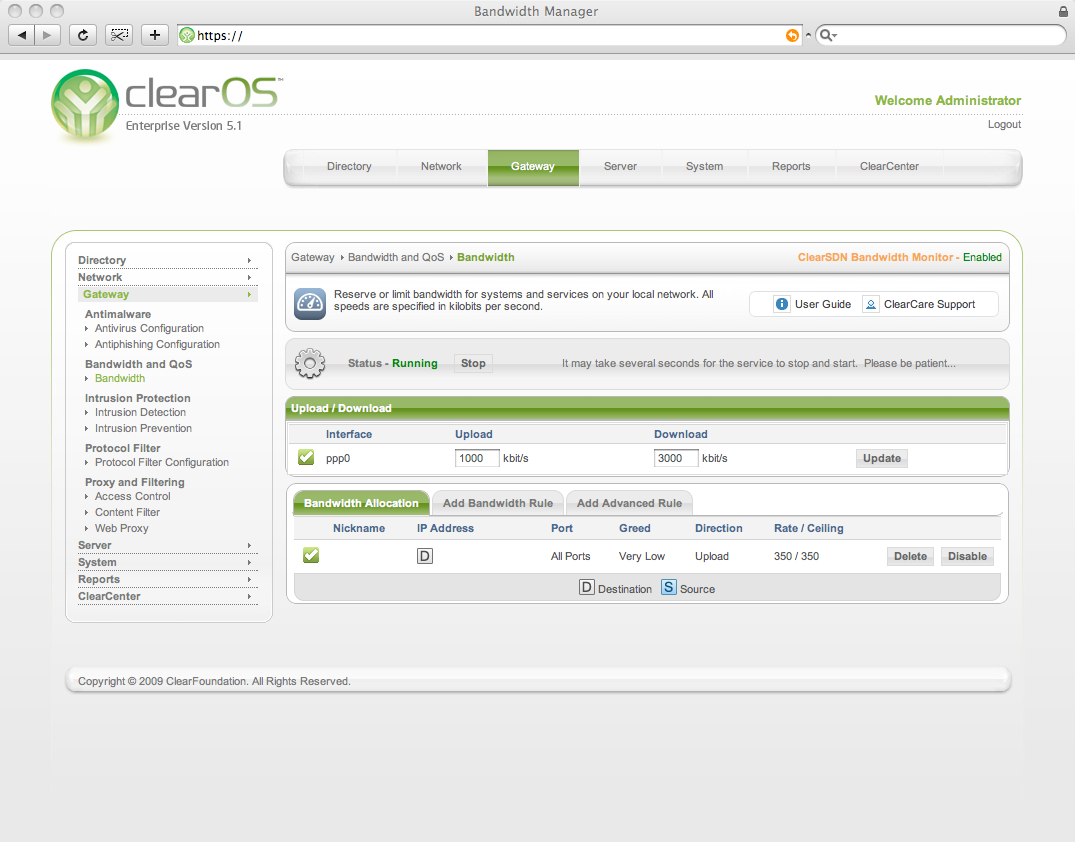Open Protocol Filter Configuration page
Image resolution: width=1075 pixels, height=842 pixels.
[x=162, y=462]
